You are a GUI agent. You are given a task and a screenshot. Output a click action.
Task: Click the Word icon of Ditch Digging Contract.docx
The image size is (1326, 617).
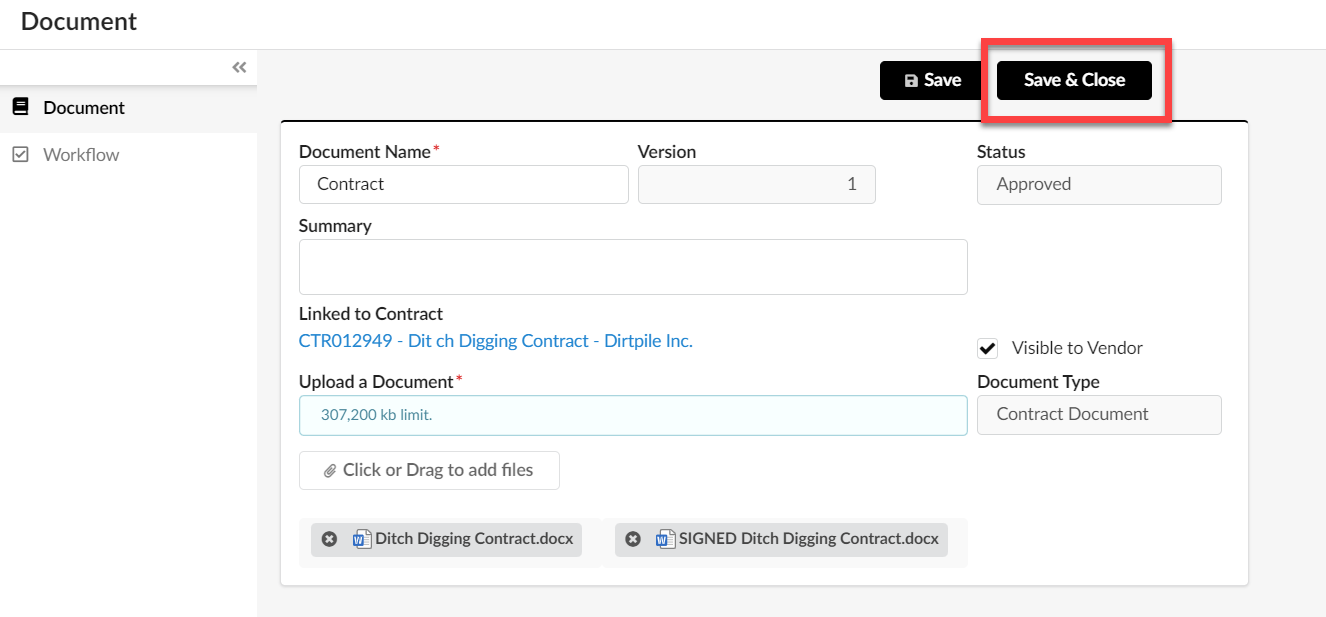tap(362, 539)
